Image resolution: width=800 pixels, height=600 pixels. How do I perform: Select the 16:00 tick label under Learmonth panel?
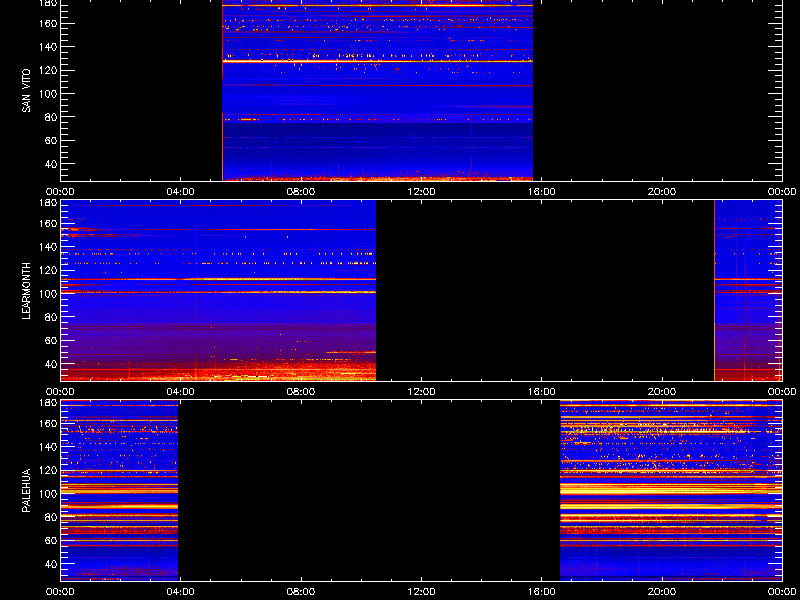point(542,392)
